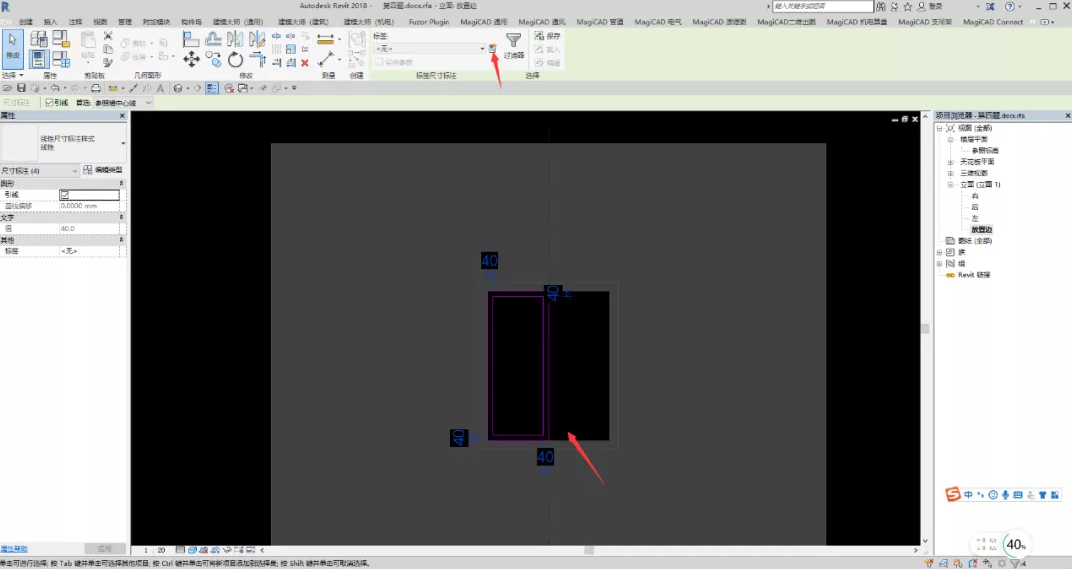1072x569 pixels.
Task: Collapse the Views (all) tree node
Action: pyautogui.click(x=940, y=128)
